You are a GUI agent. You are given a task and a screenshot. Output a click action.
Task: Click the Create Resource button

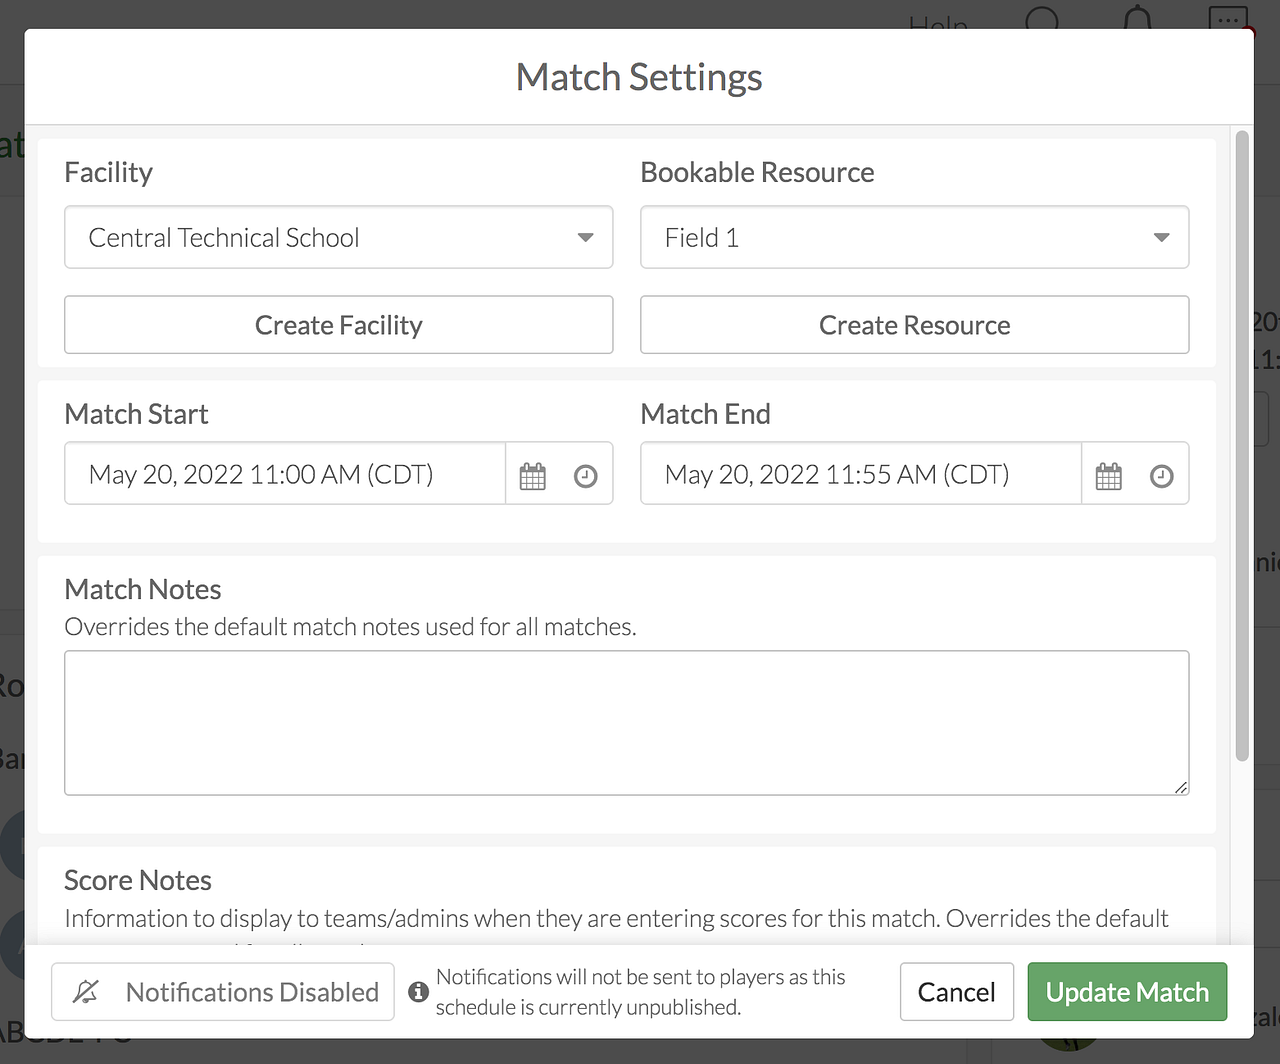coord(915,325)
